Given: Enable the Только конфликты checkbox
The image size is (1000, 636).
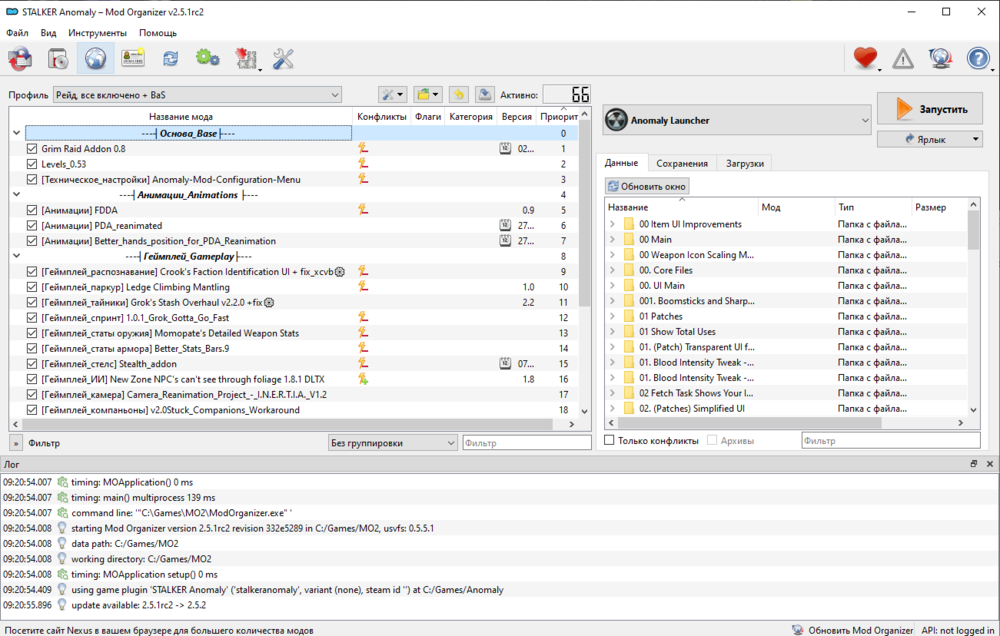Looking at the screenshot, I should [x=610, y=441].
